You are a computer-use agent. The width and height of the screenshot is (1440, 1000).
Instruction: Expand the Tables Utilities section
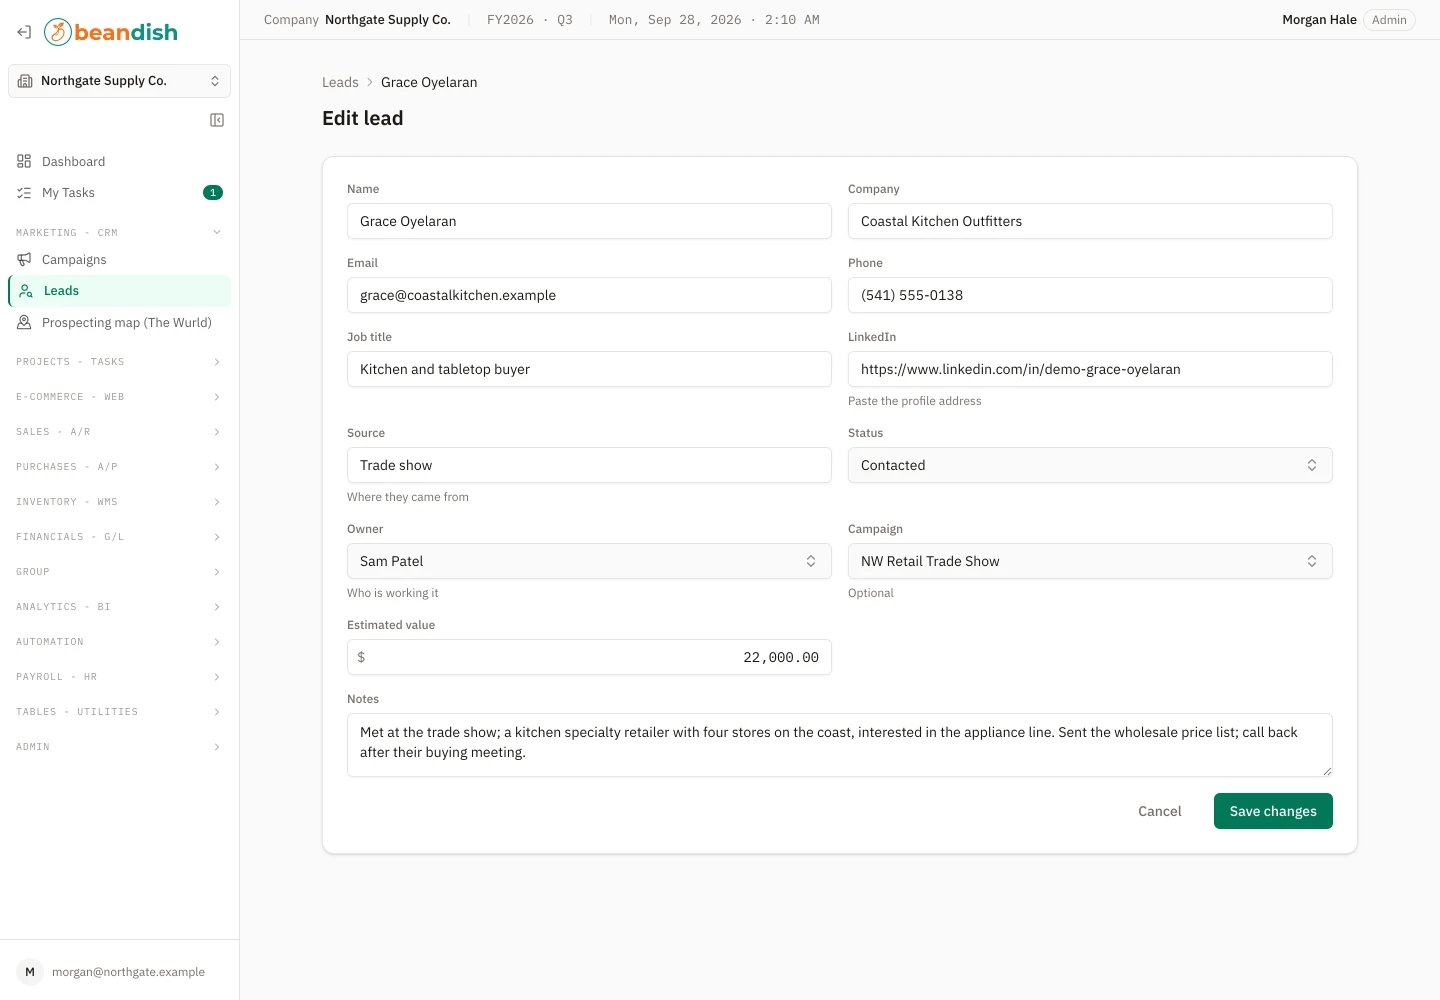click(x=119, y=712)
